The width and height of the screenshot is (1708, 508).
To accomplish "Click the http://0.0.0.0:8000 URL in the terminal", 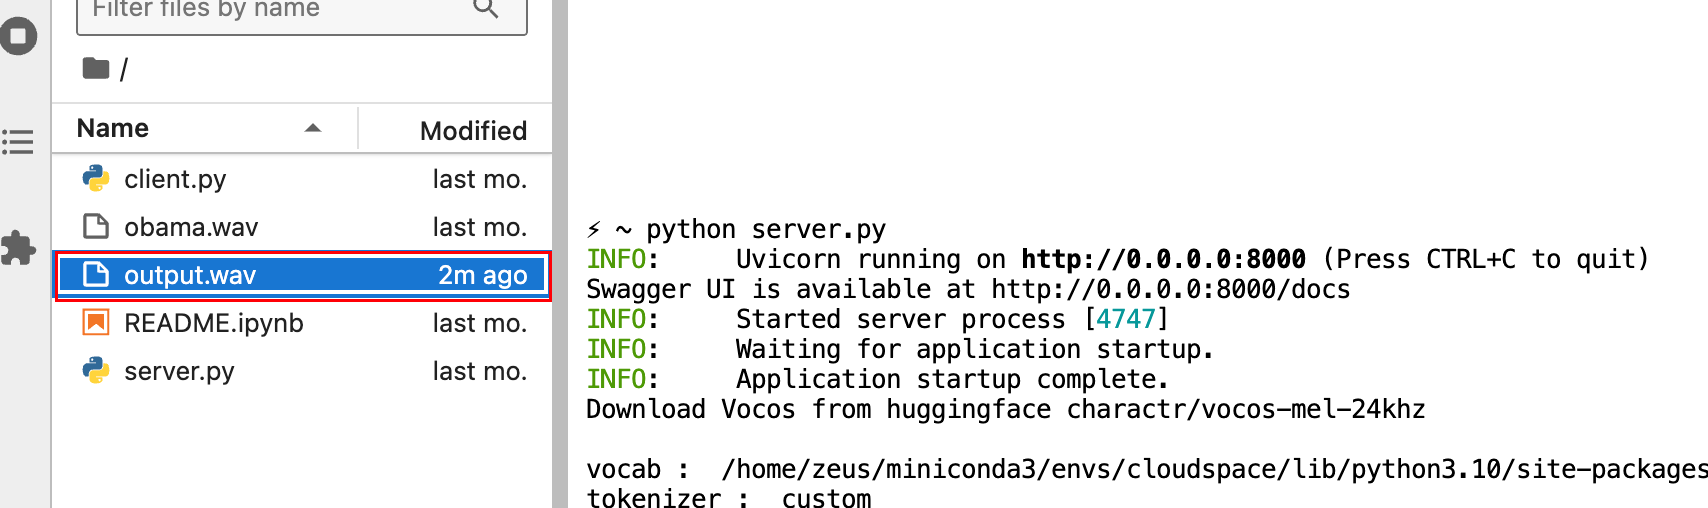I will click(x=1163, y=259).
